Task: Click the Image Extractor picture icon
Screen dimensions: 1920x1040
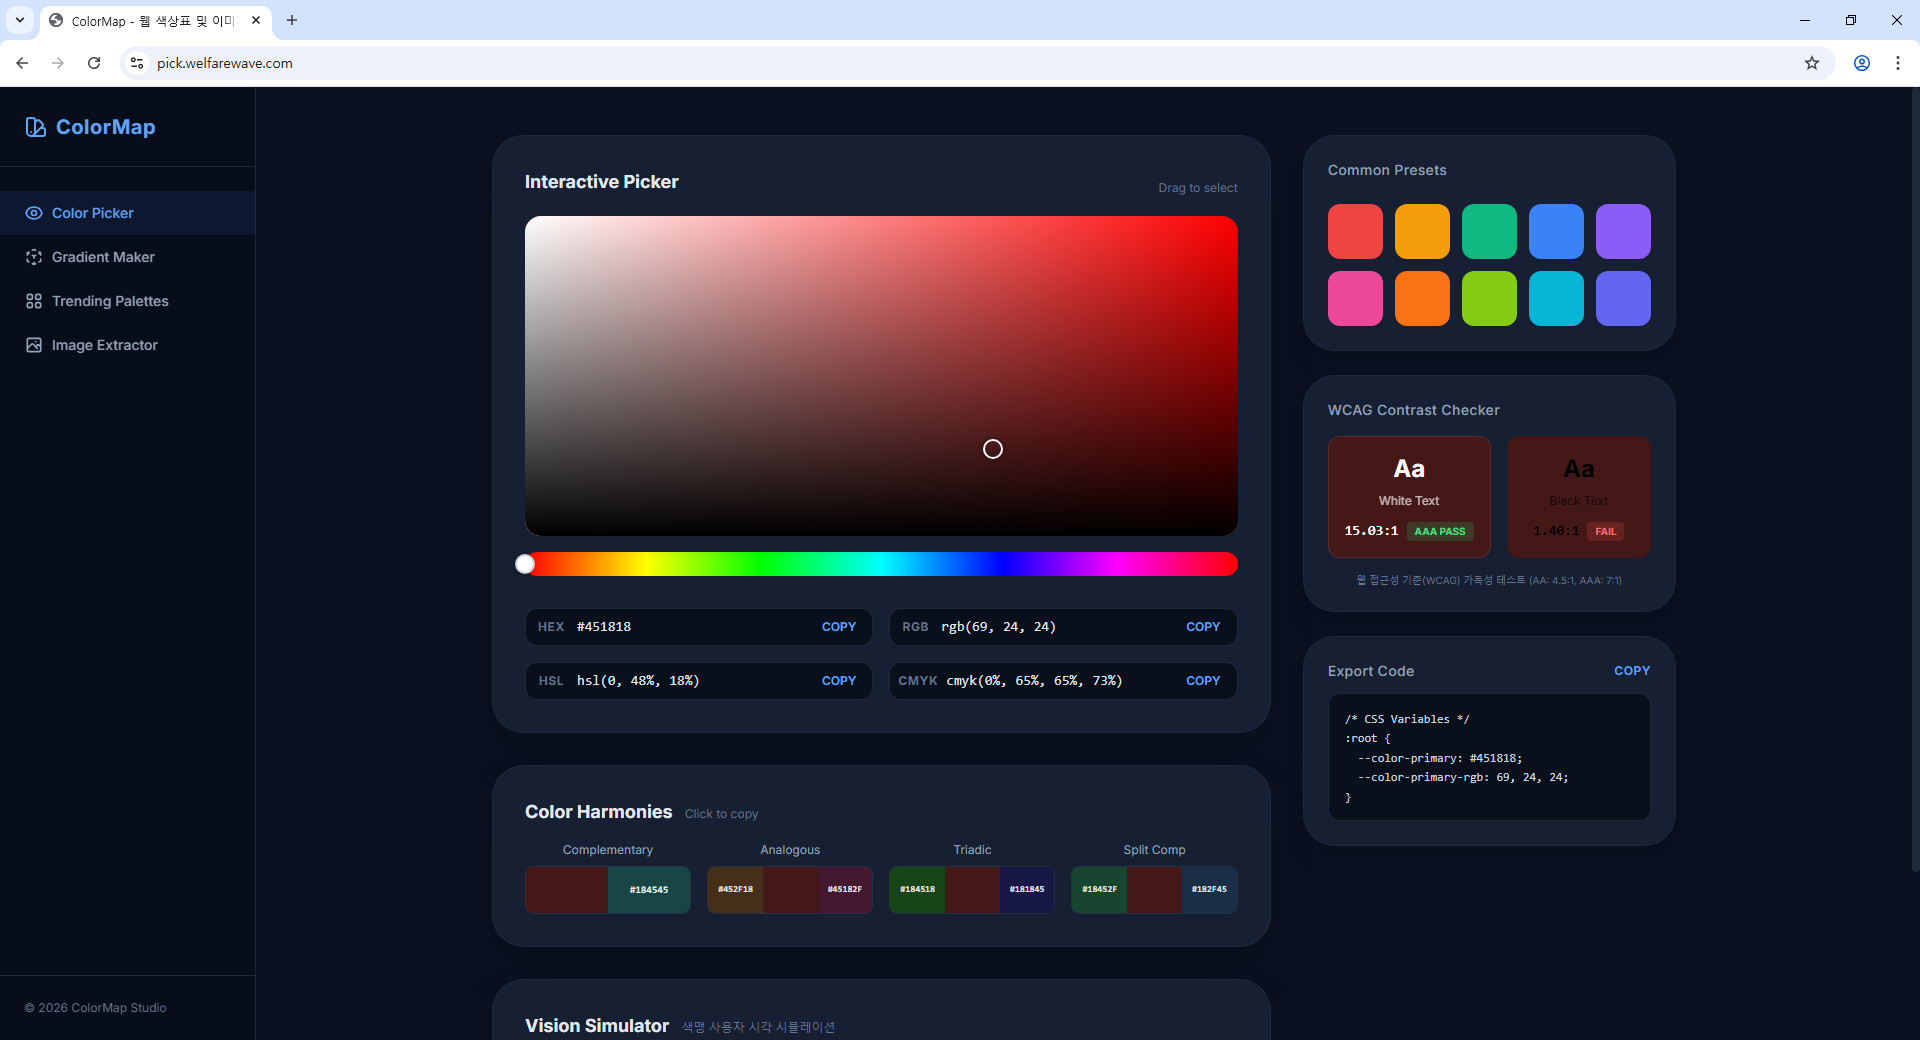Action: tap(34, 345)
